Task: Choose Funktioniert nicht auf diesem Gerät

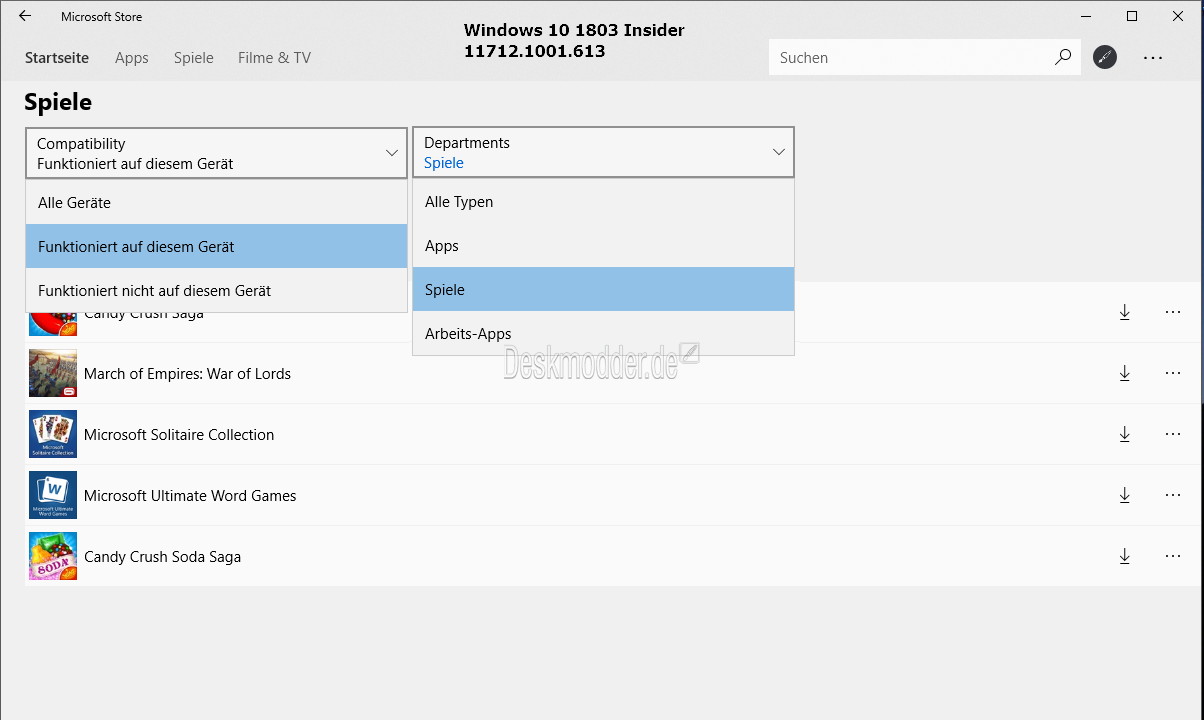Action: 216,290
